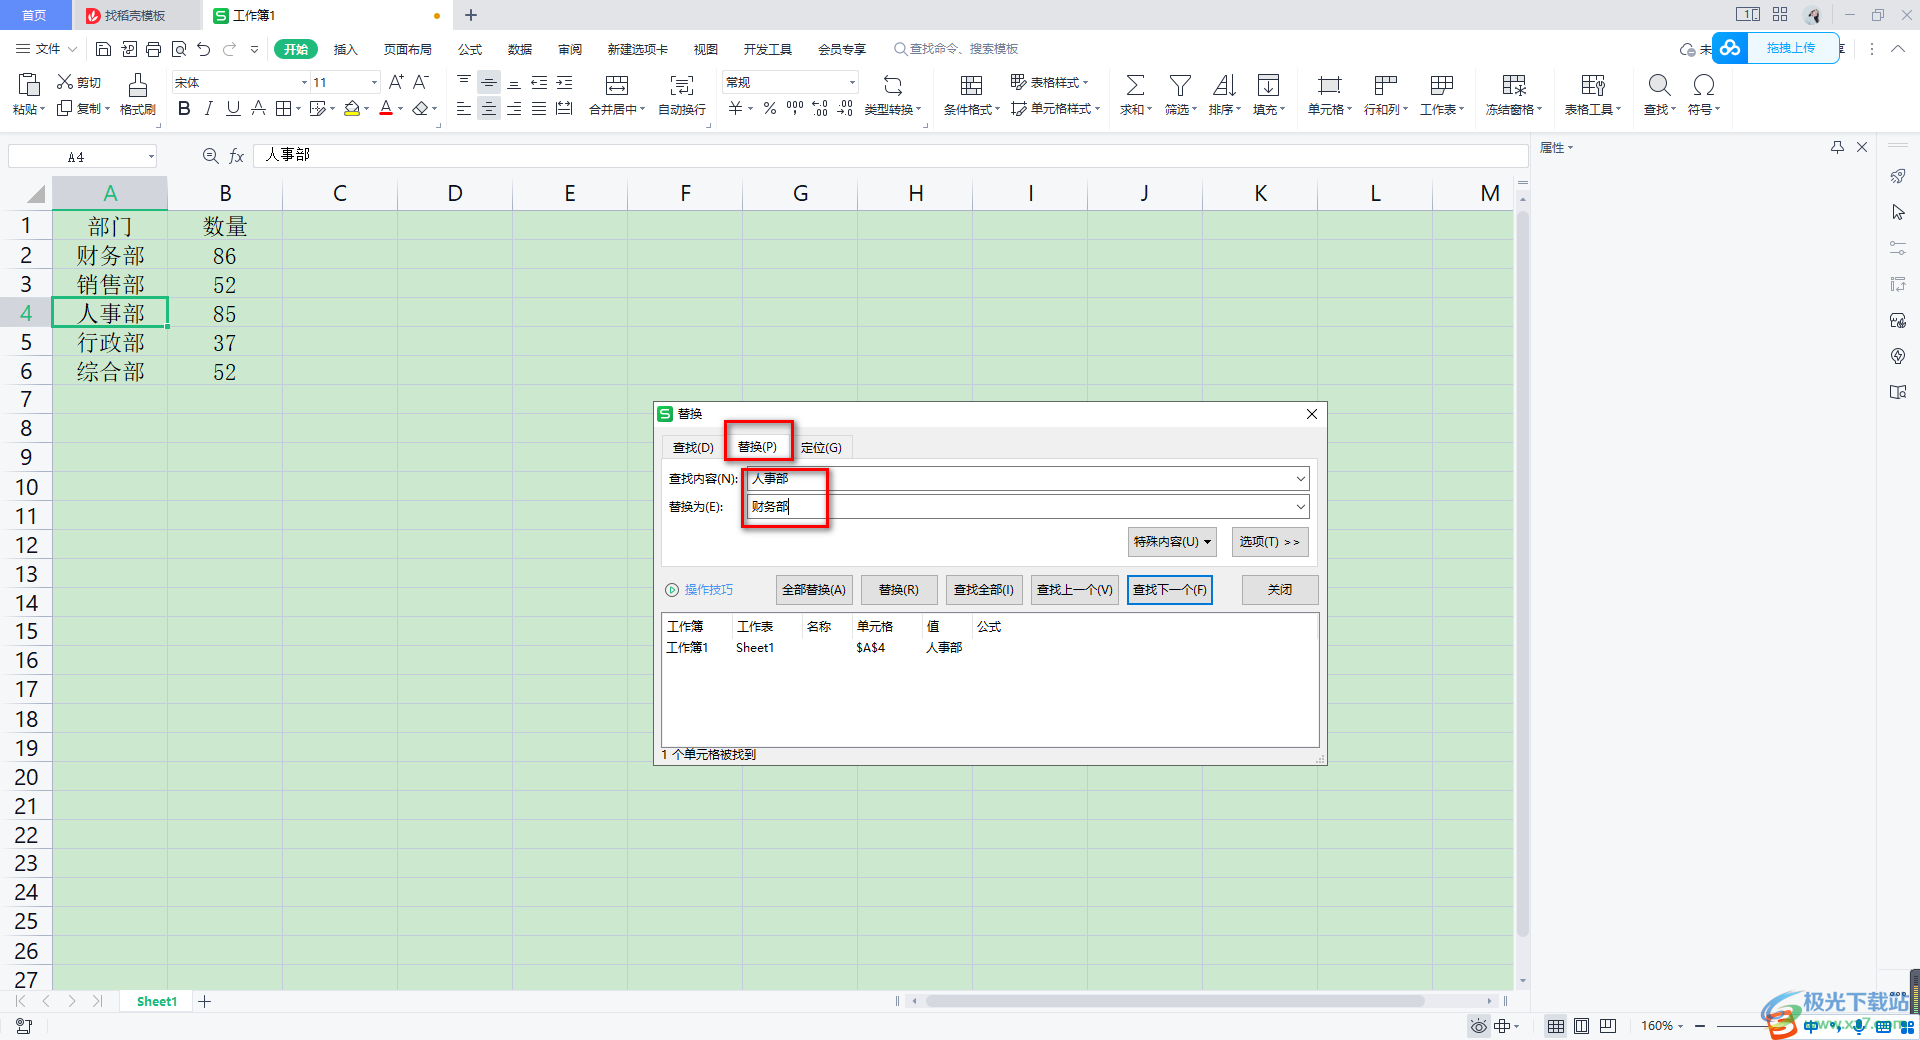This screenshot has height=1040, width=1920.
Task: Click the Save icon in quick access toolbar
Action: point(103,49)
